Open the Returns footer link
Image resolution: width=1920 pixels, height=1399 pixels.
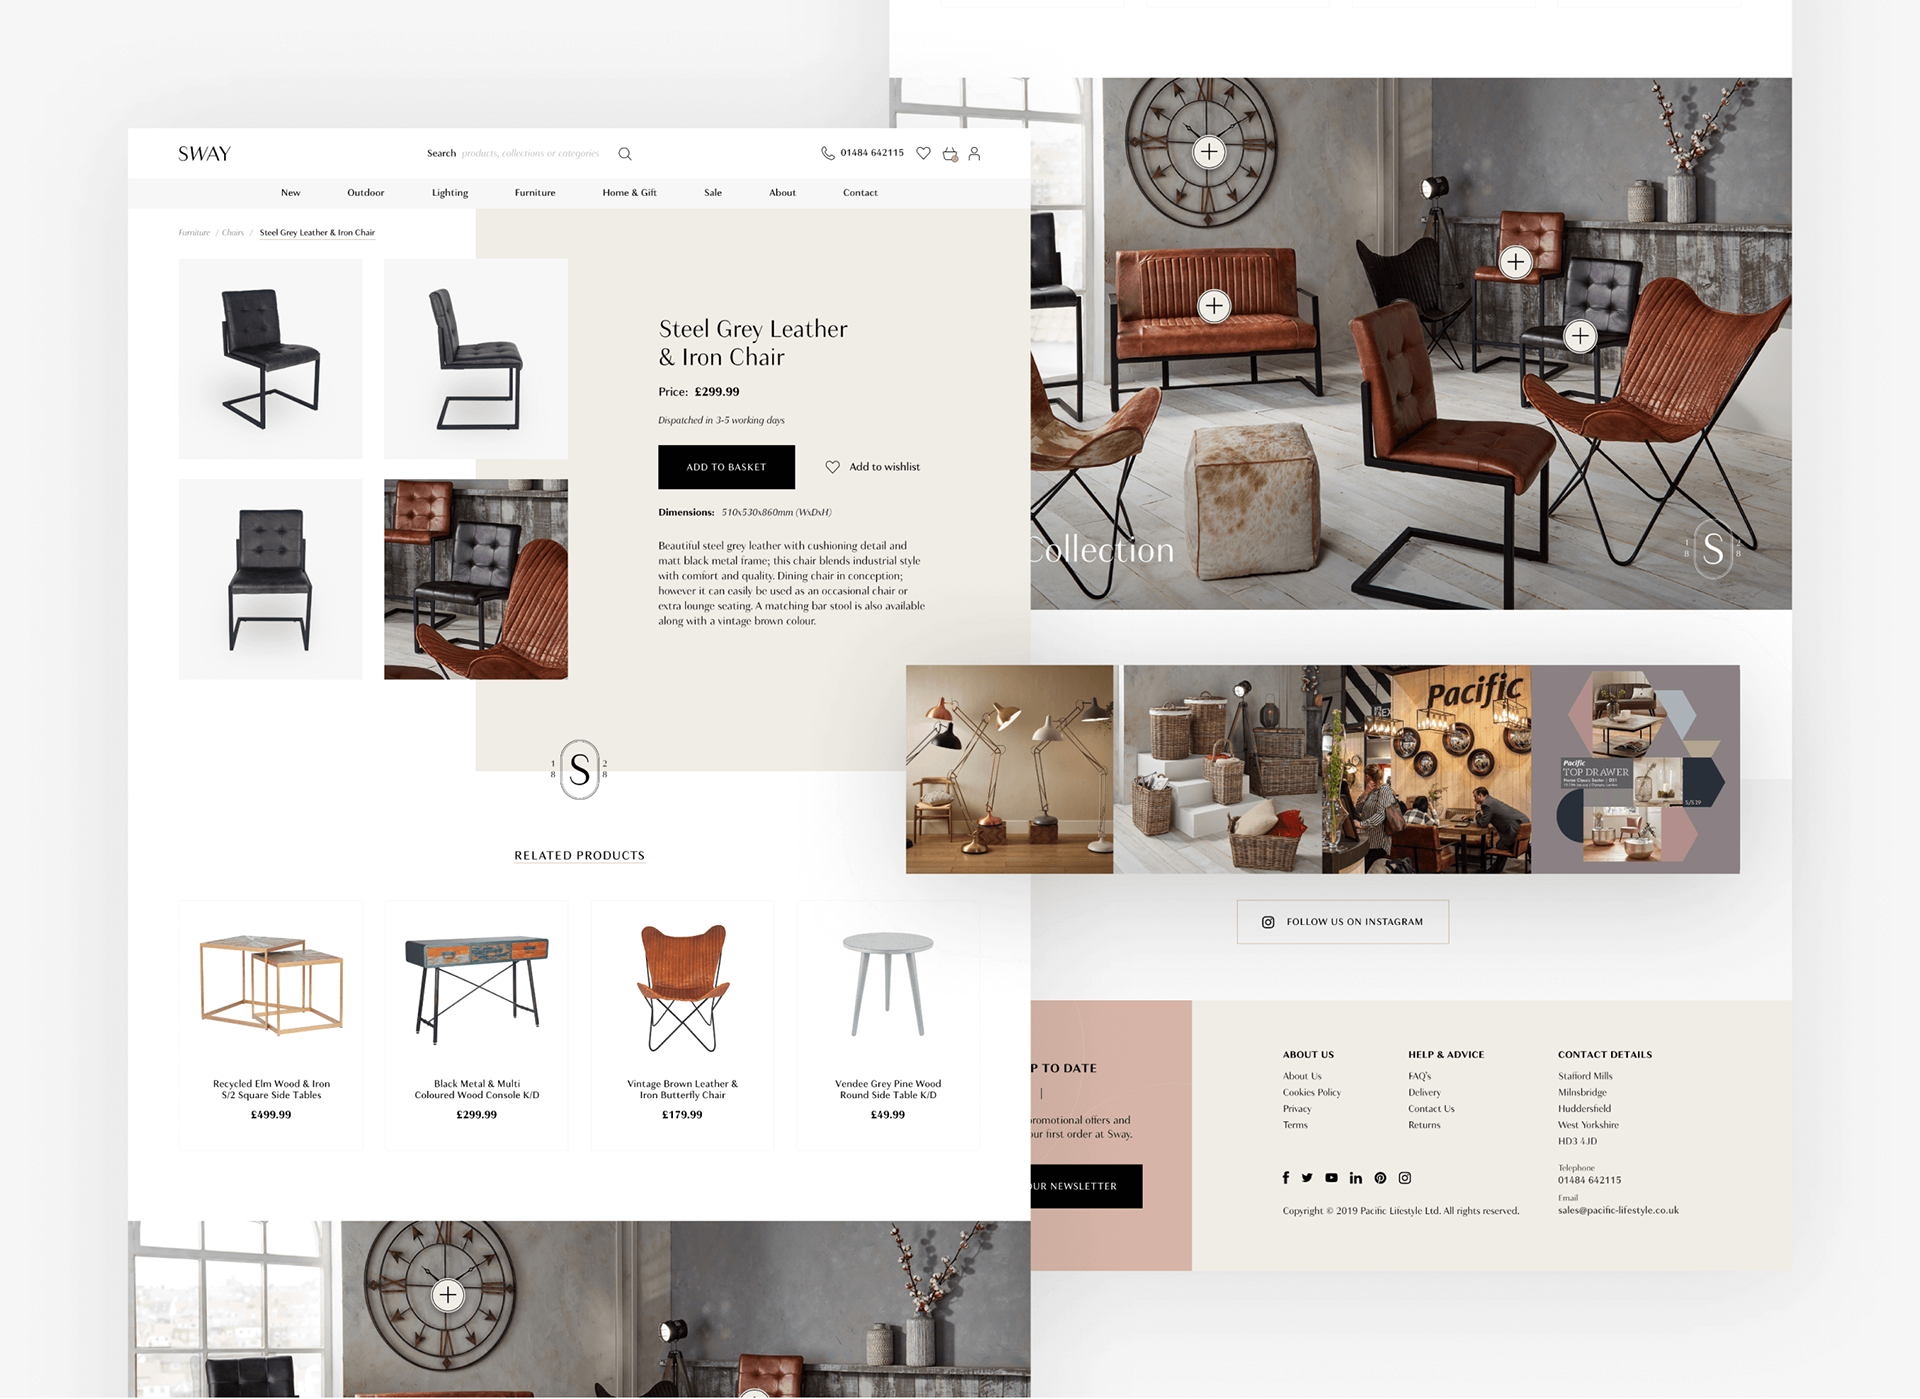pos(1424,1125)
